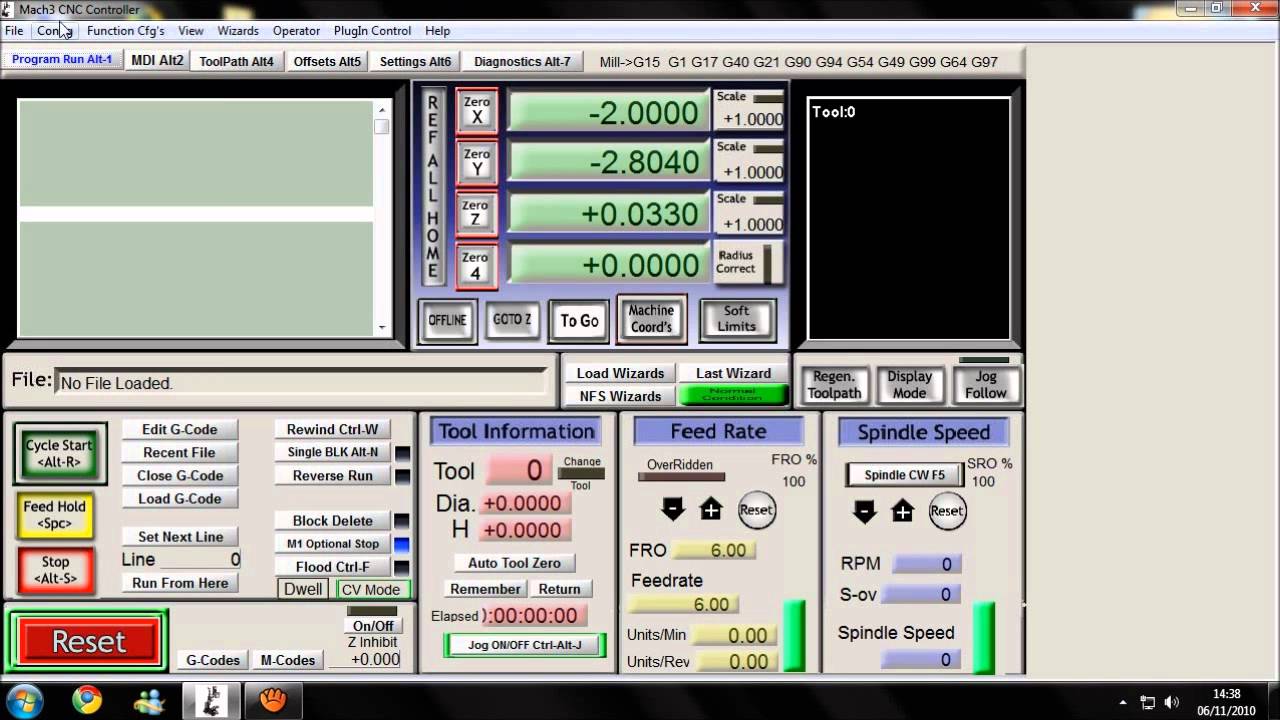This screenshot has height=720, width=1280.
Task: Lower feed rate with down arrow
Action: click(x=672, y=509)
